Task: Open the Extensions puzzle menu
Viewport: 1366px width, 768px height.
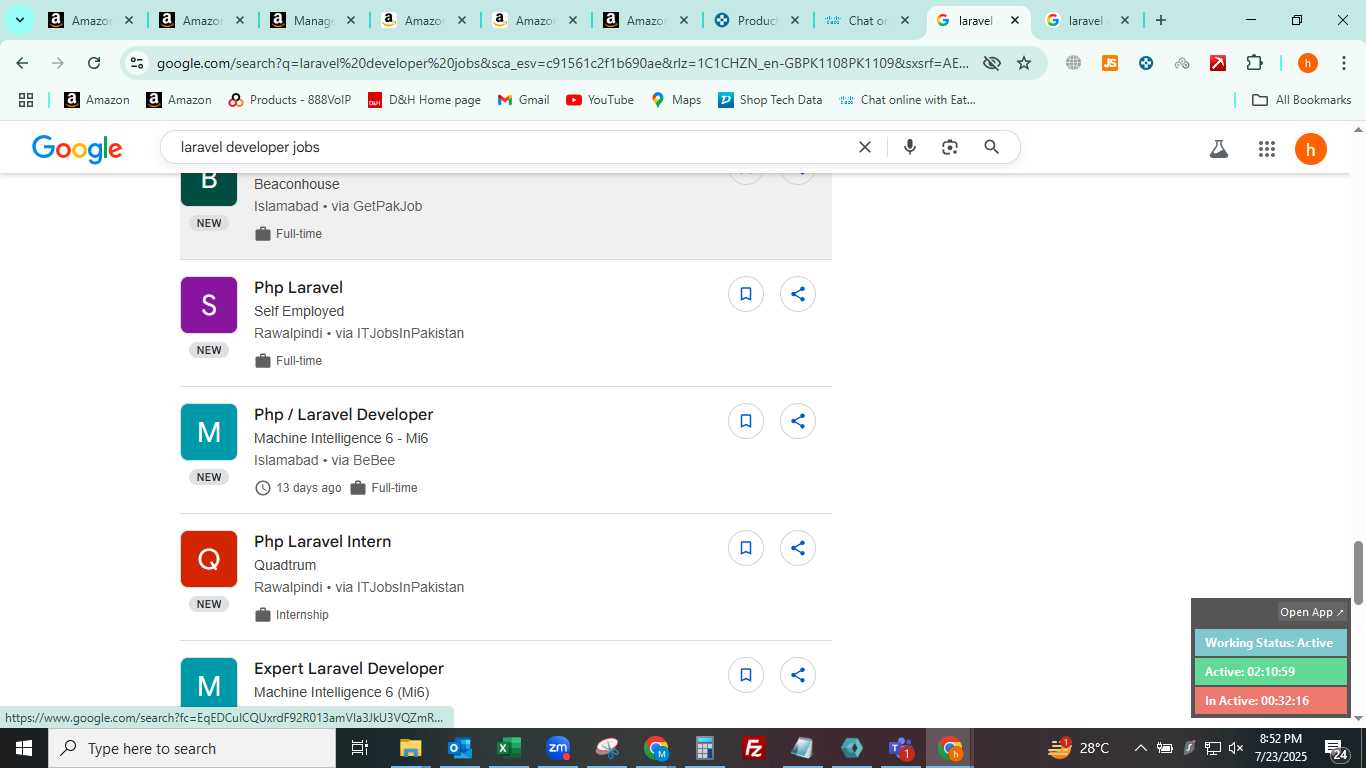Action: tap(1254, 63)
